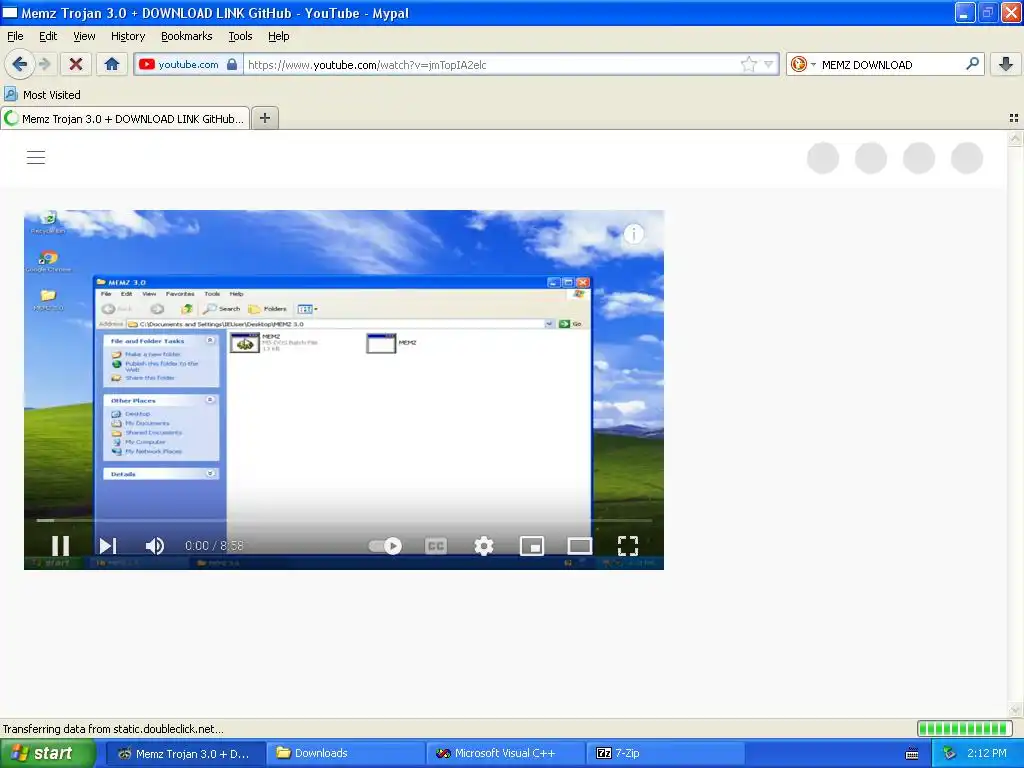1024x768 pixels.
Task: Switch to 7-Zip taskbar window
Action: pos(666,753)
